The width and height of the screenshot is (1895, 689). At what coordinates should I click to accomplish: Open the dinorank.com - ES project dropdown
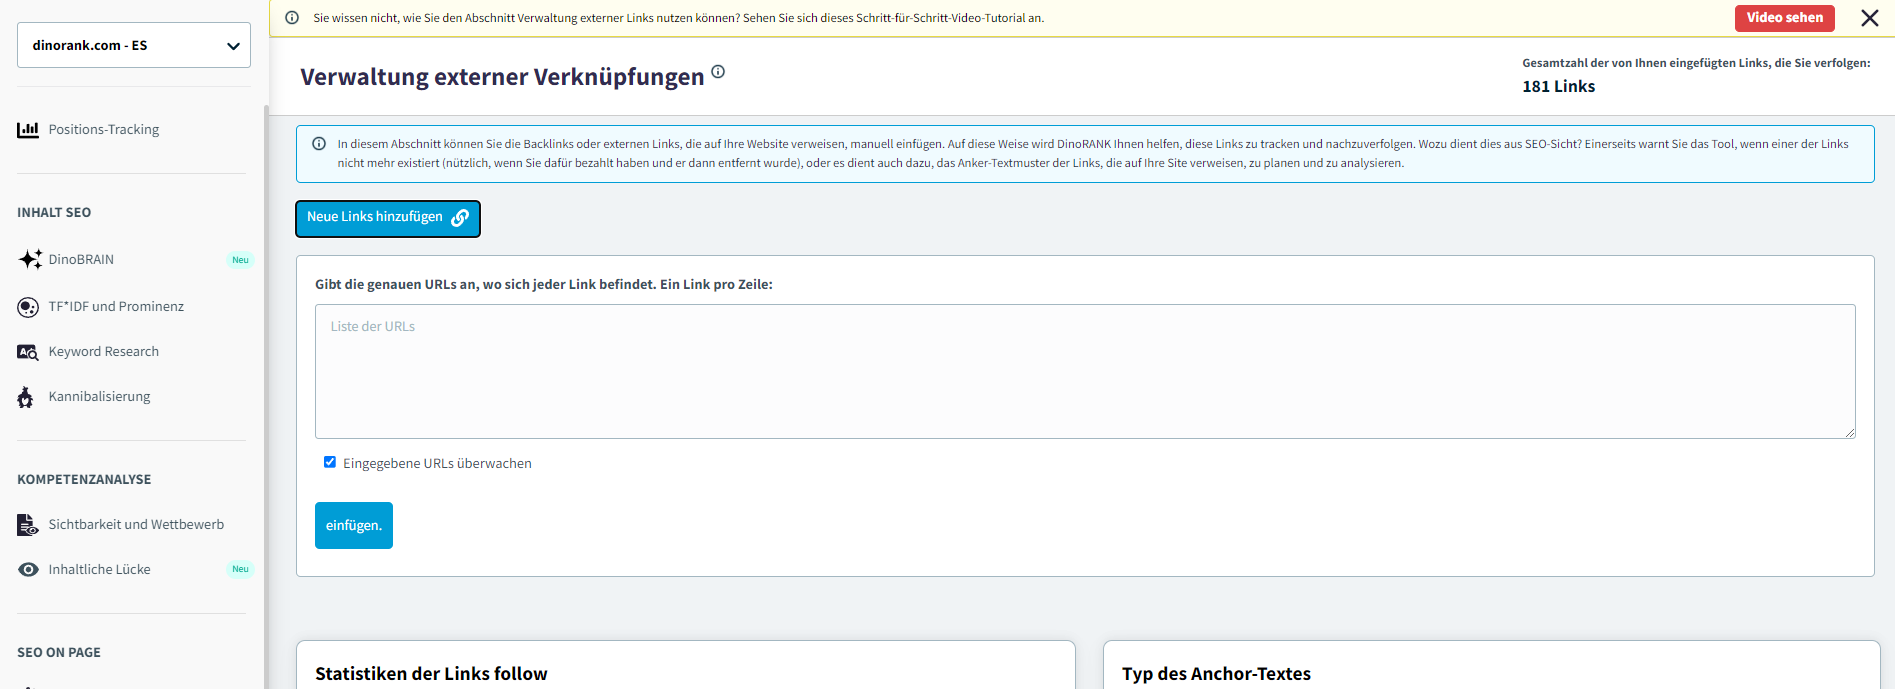pyautogui.click(x=134, y=45)
